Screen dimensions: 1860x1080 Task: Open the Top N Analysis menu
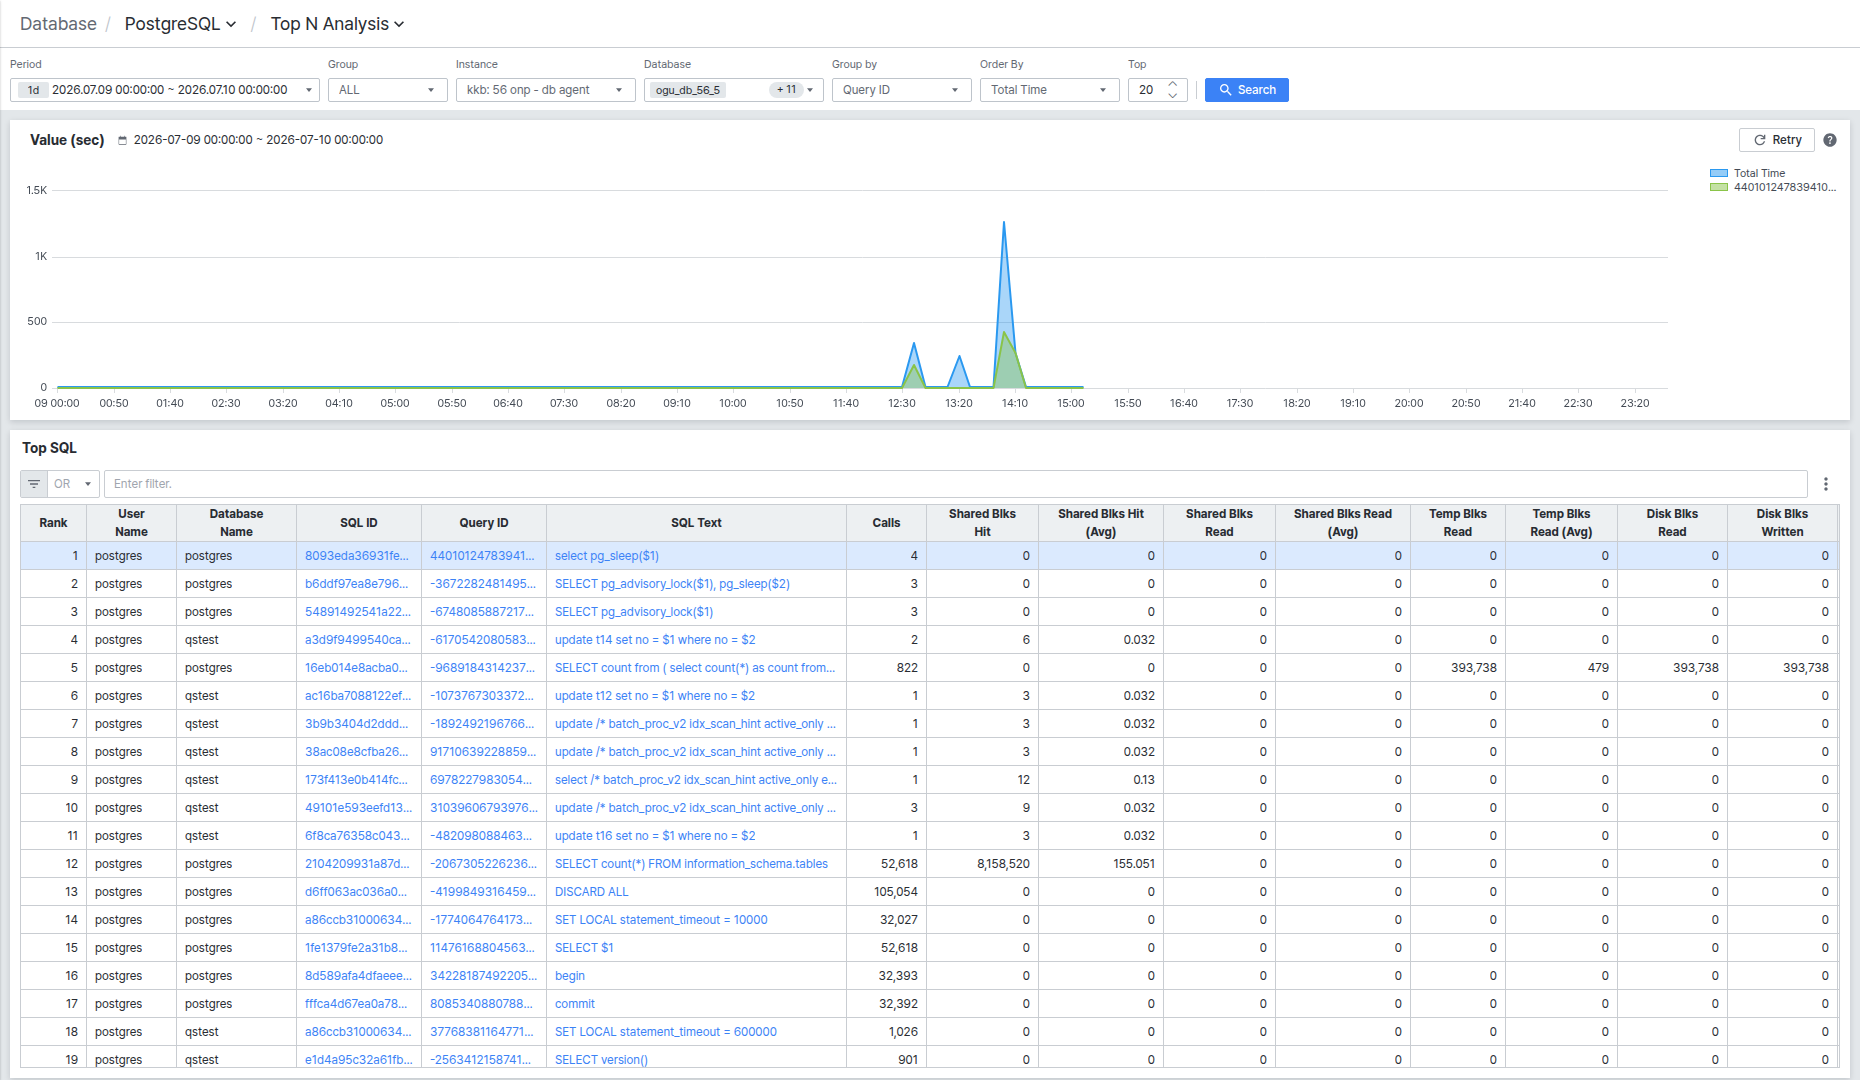338,24
